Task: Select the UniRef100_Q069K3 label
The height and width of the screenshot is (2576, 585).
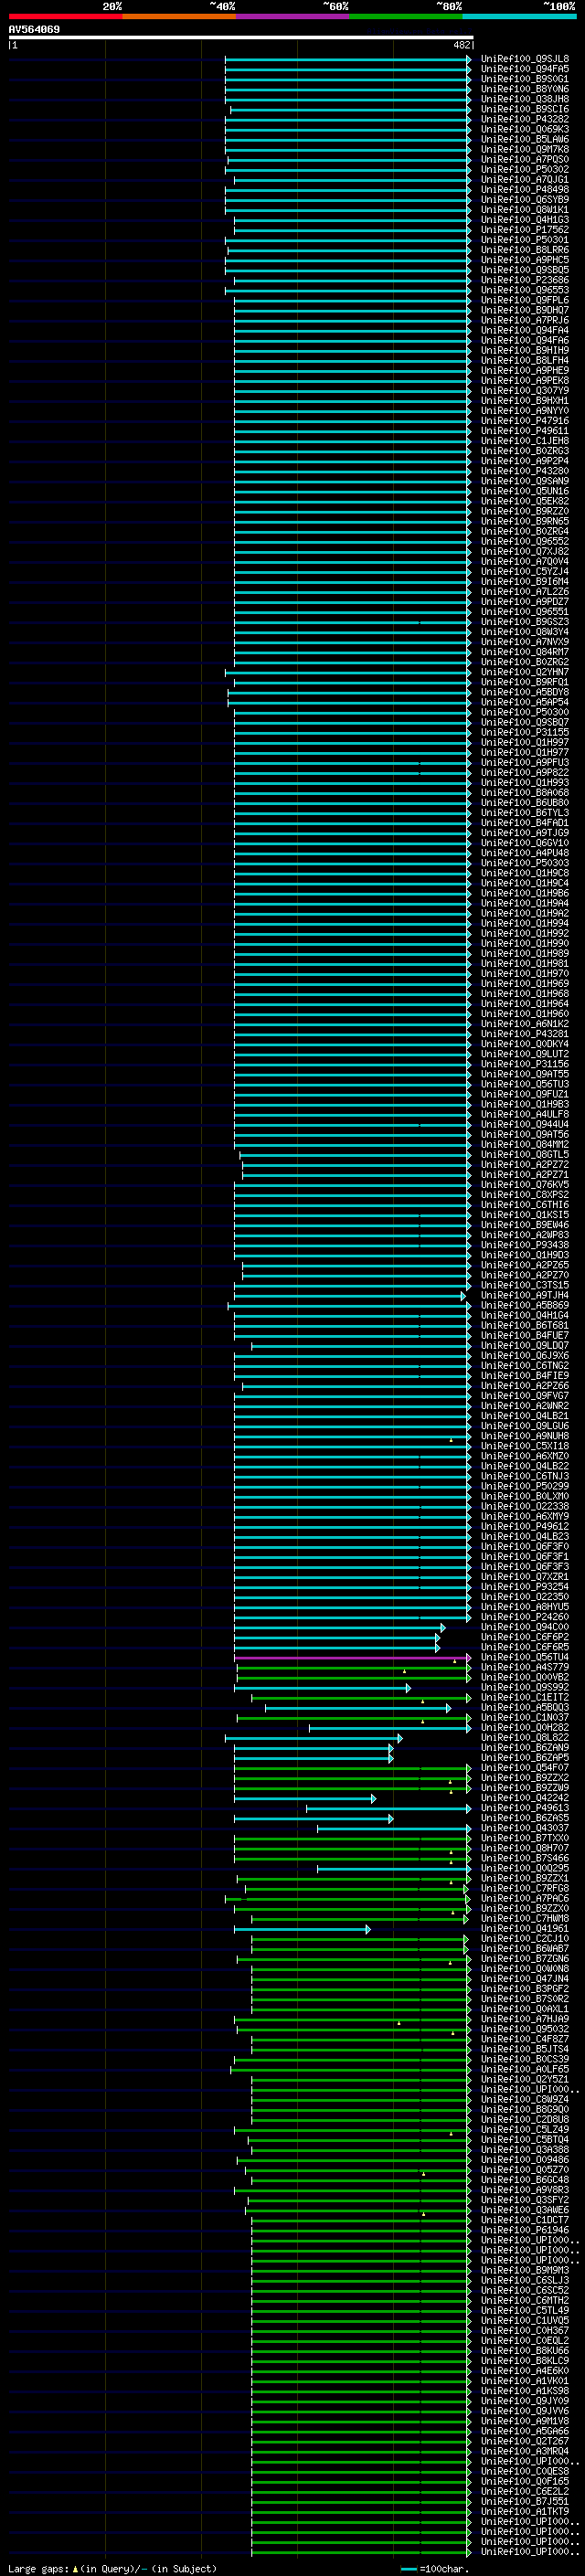Action: point(525,129)
